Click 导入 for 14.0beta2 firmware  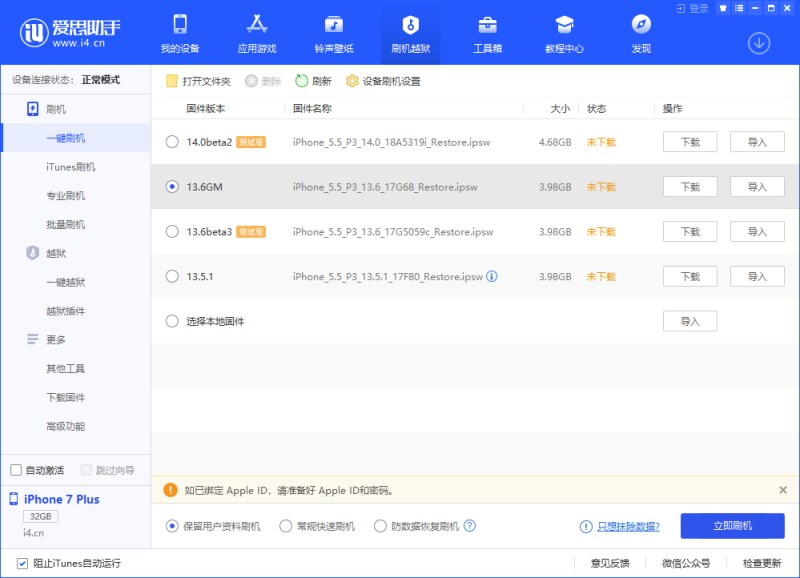point(757,142)
